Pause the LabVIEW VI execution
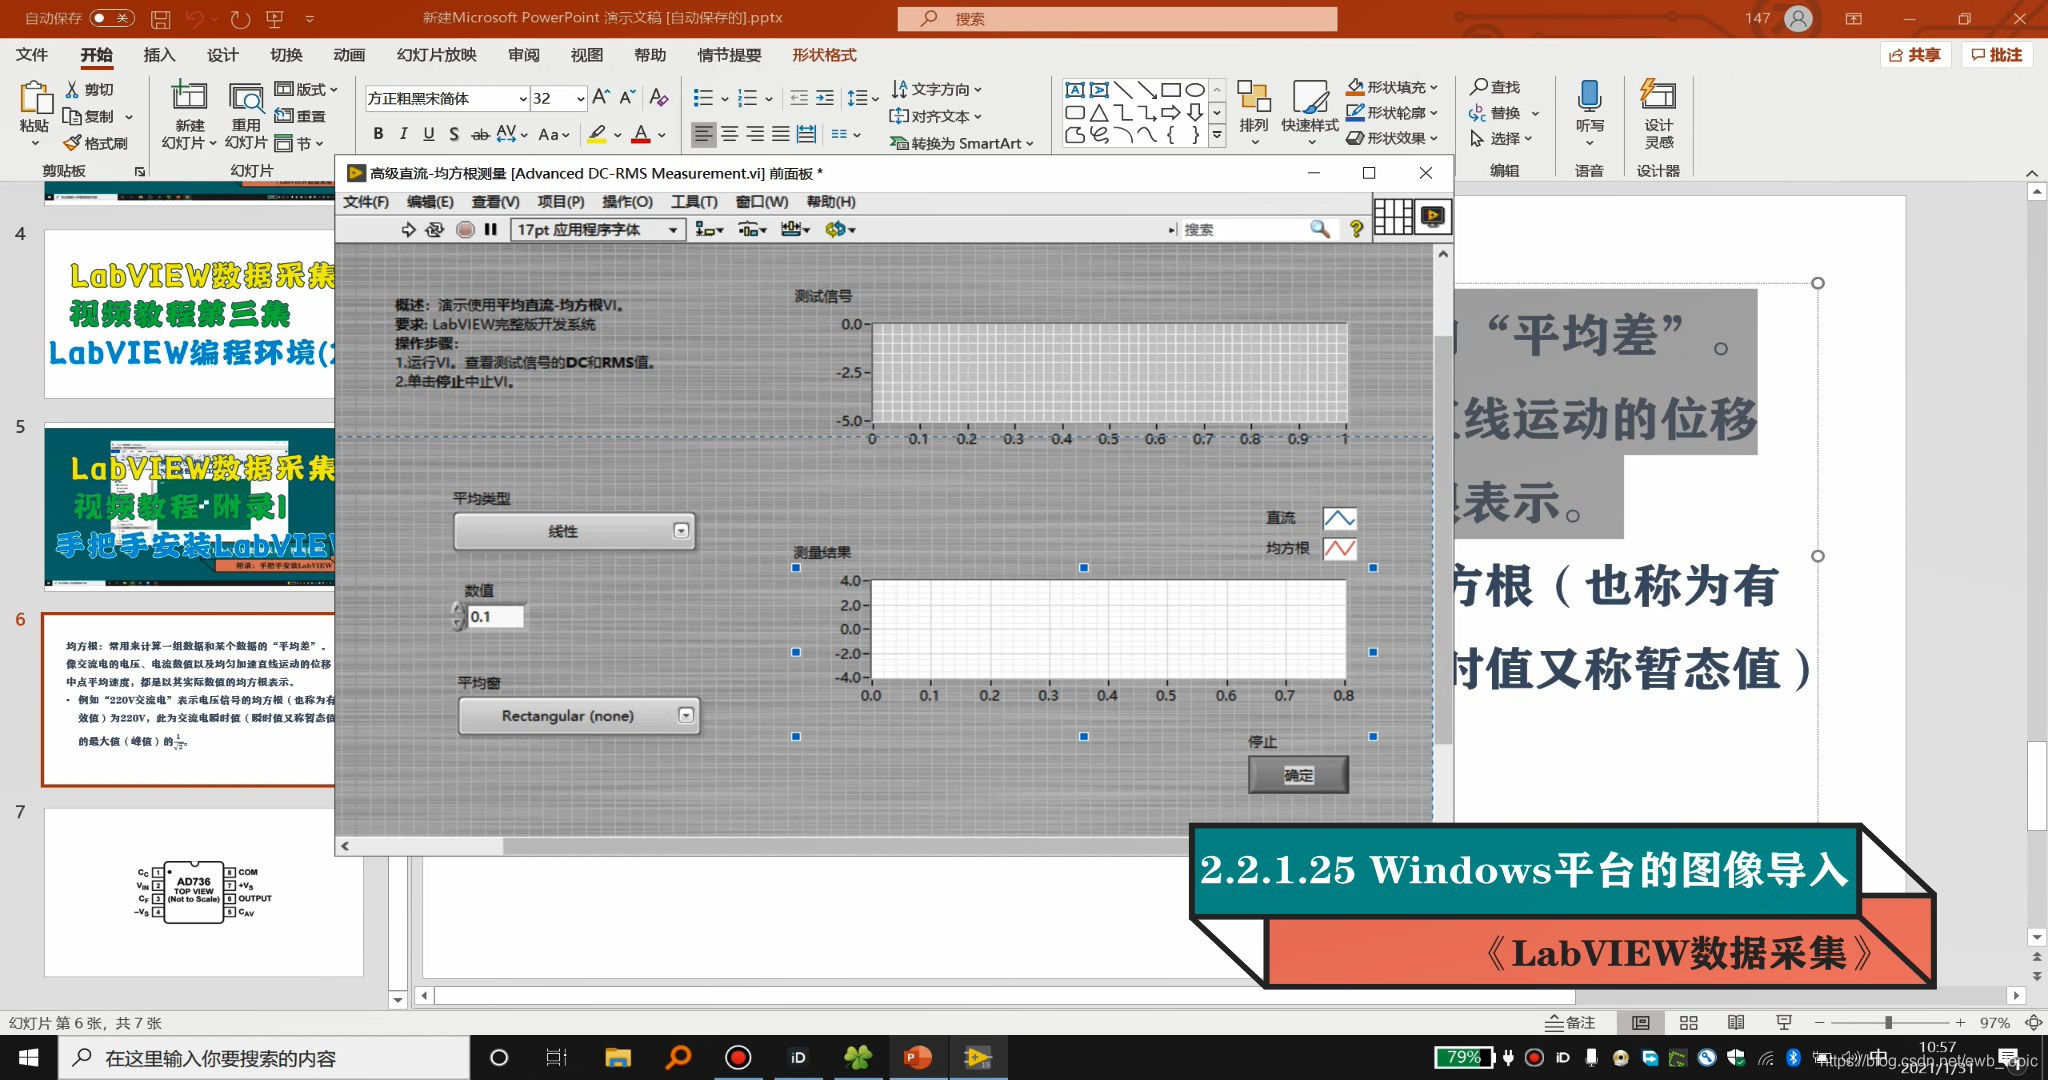Screen dimensions: 2048x1080 click(491, 229)
